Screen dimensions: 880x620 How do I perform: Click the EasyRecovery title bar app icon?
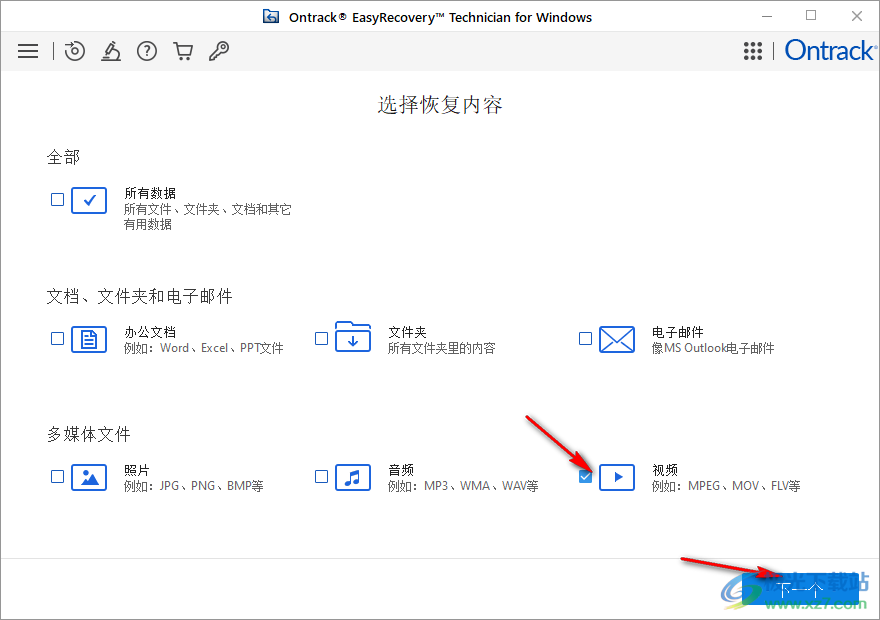tap(271, 17)
